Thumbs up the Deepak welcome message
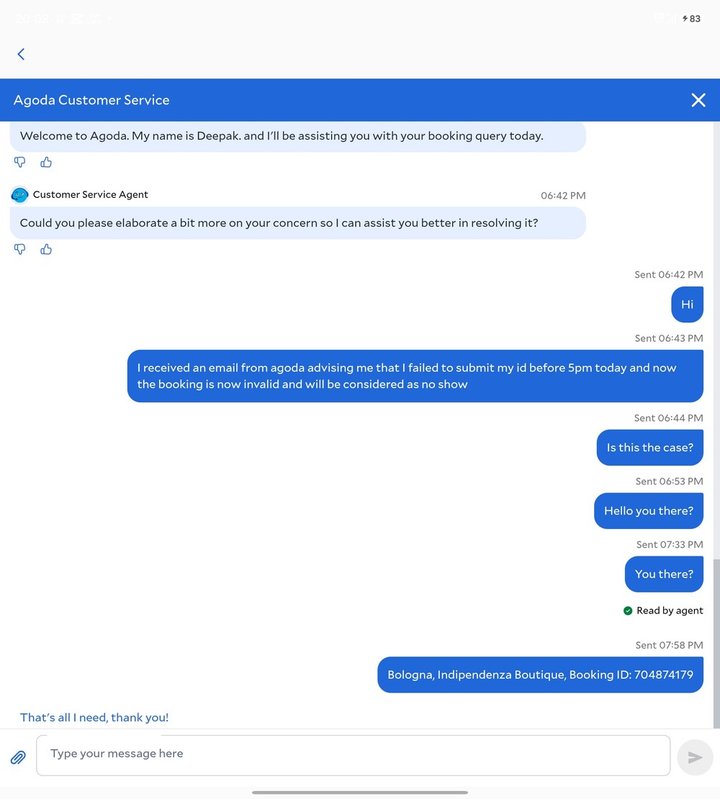 pos(46,162)
